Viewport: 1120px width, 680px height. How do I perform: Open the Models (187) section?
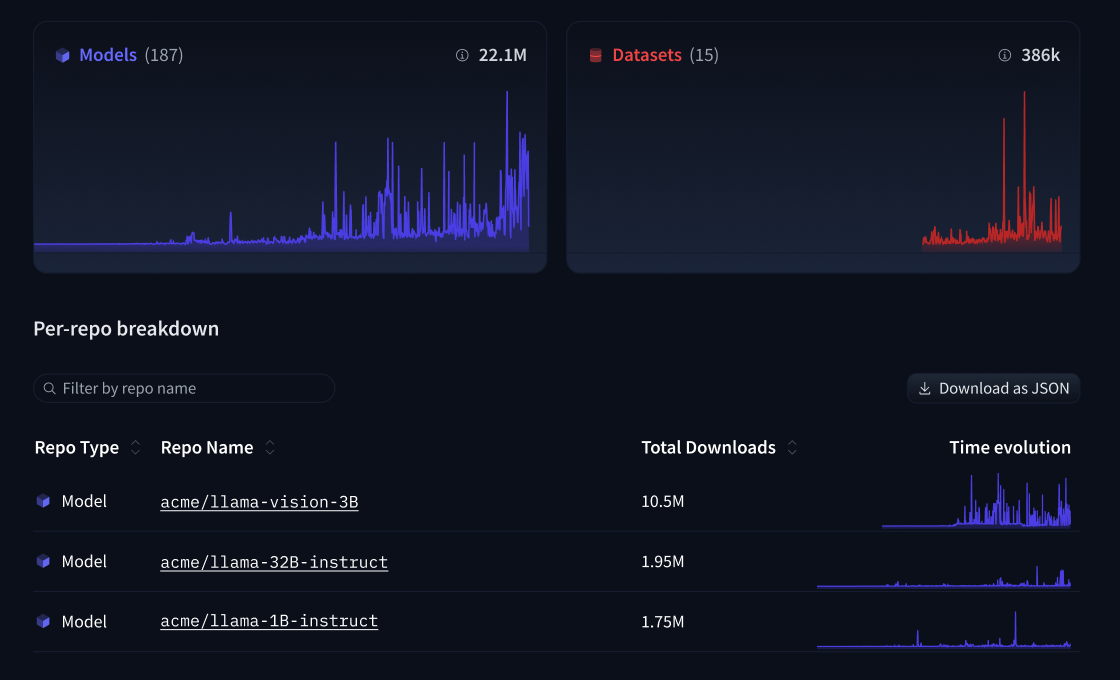pyautogui.click(x=110, y=55)
